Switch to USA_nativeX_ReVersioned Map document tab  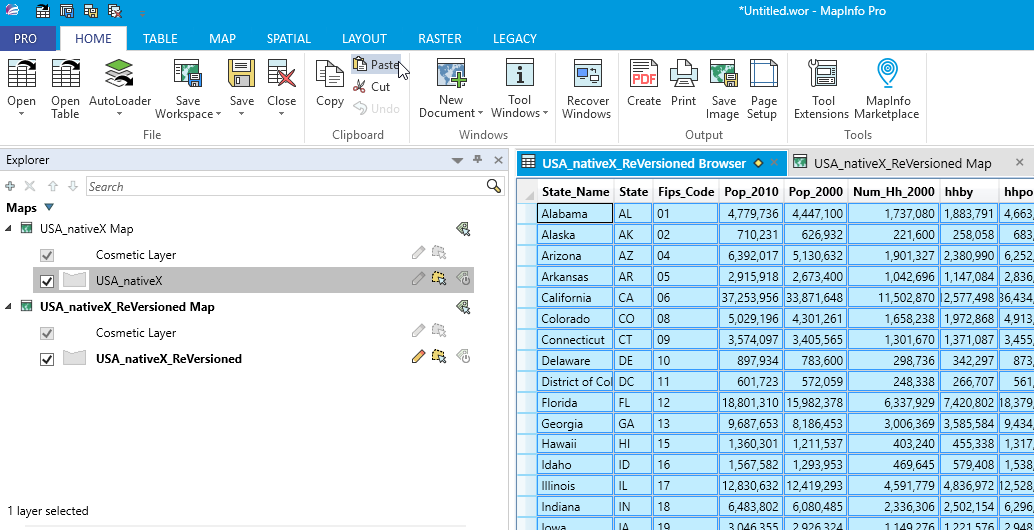(x=902, y=163)
